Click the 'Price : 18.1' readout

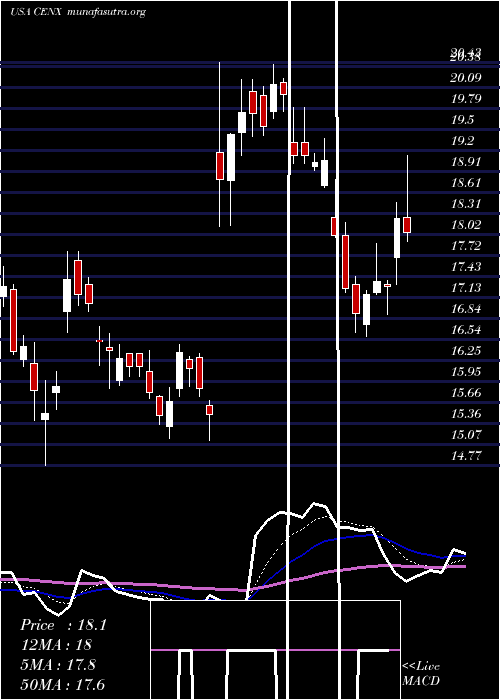click(x=63, y=625)
